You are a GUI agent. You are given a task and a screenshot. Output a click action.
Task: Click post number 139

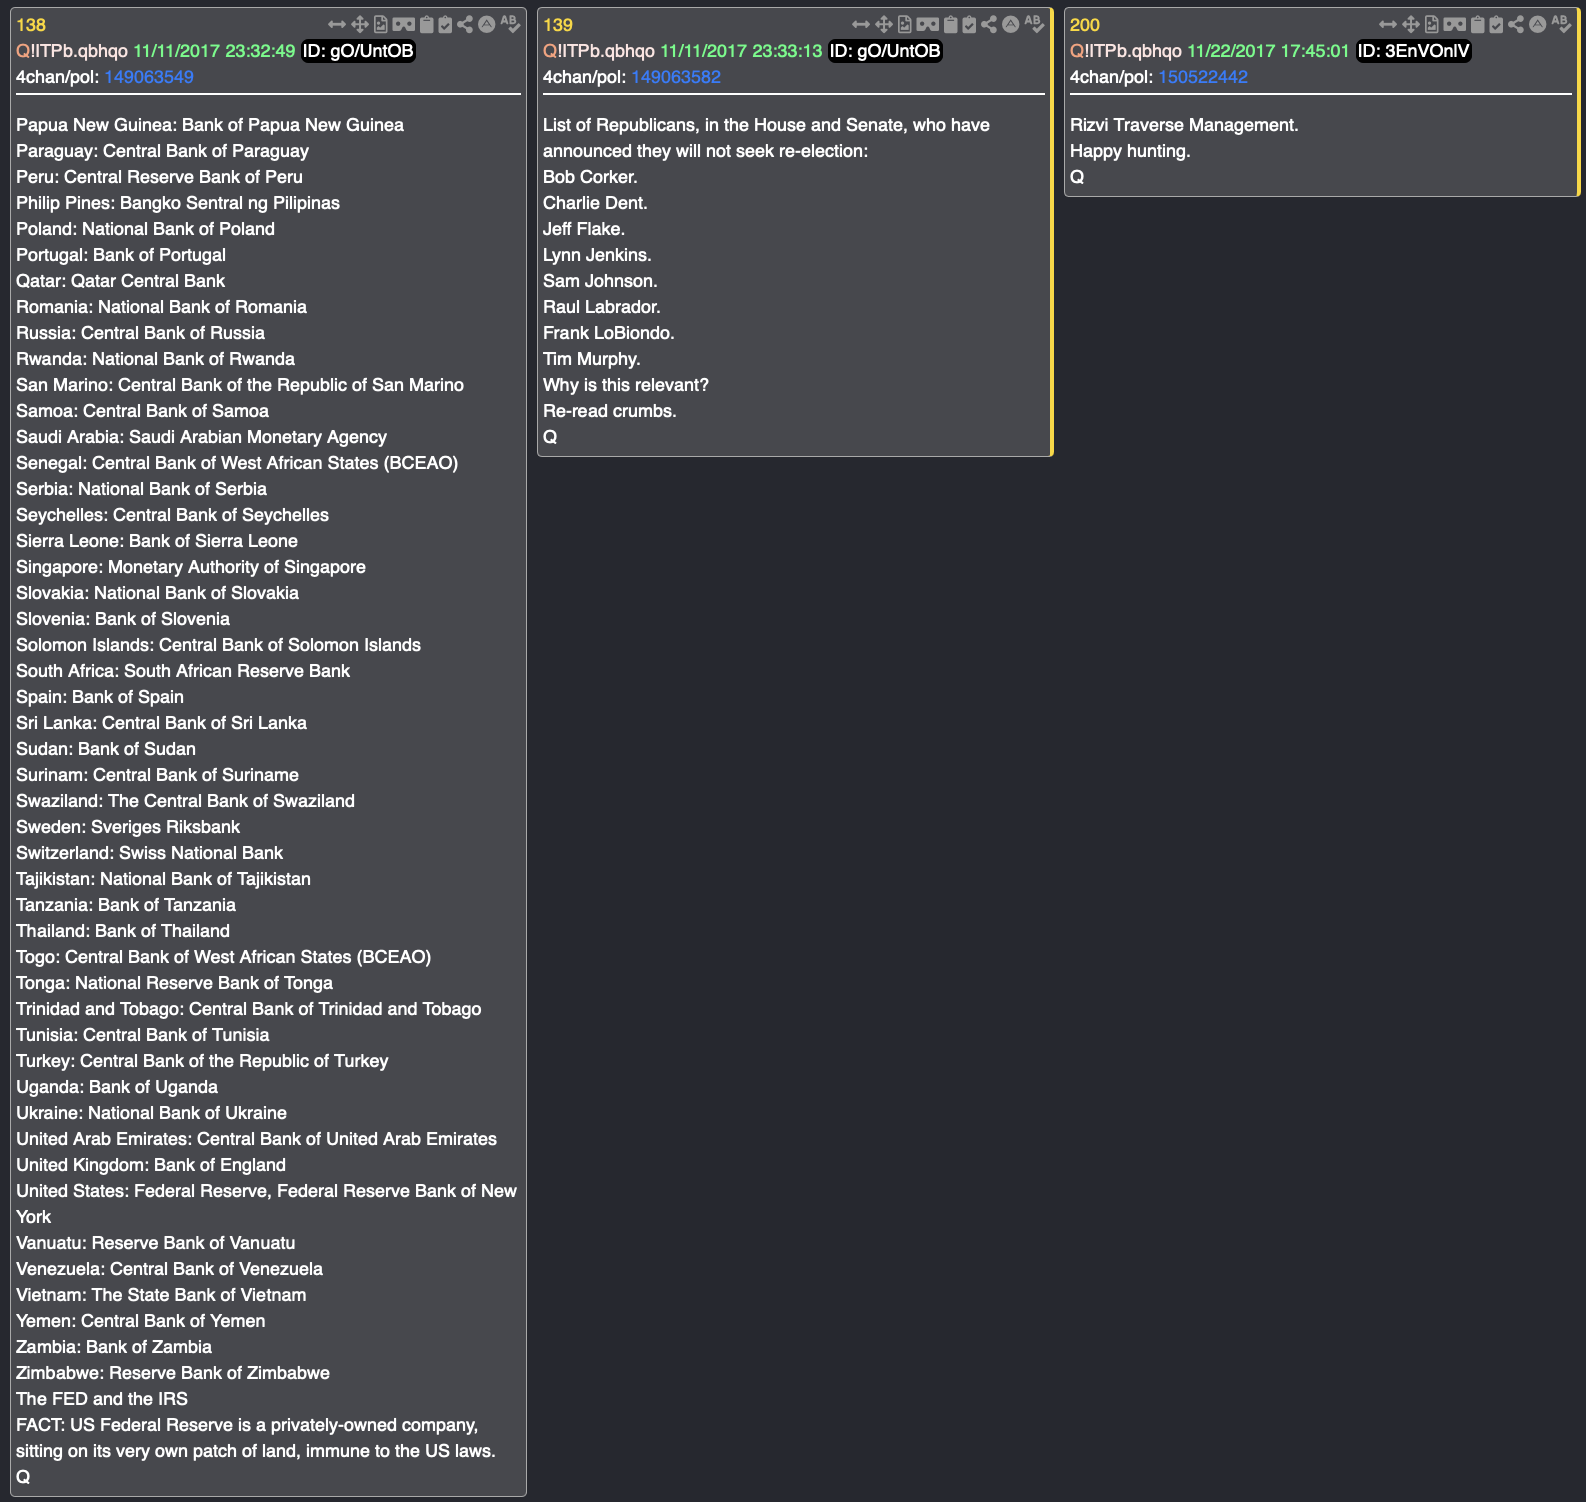pyautogui.click(x=558, y=25)
